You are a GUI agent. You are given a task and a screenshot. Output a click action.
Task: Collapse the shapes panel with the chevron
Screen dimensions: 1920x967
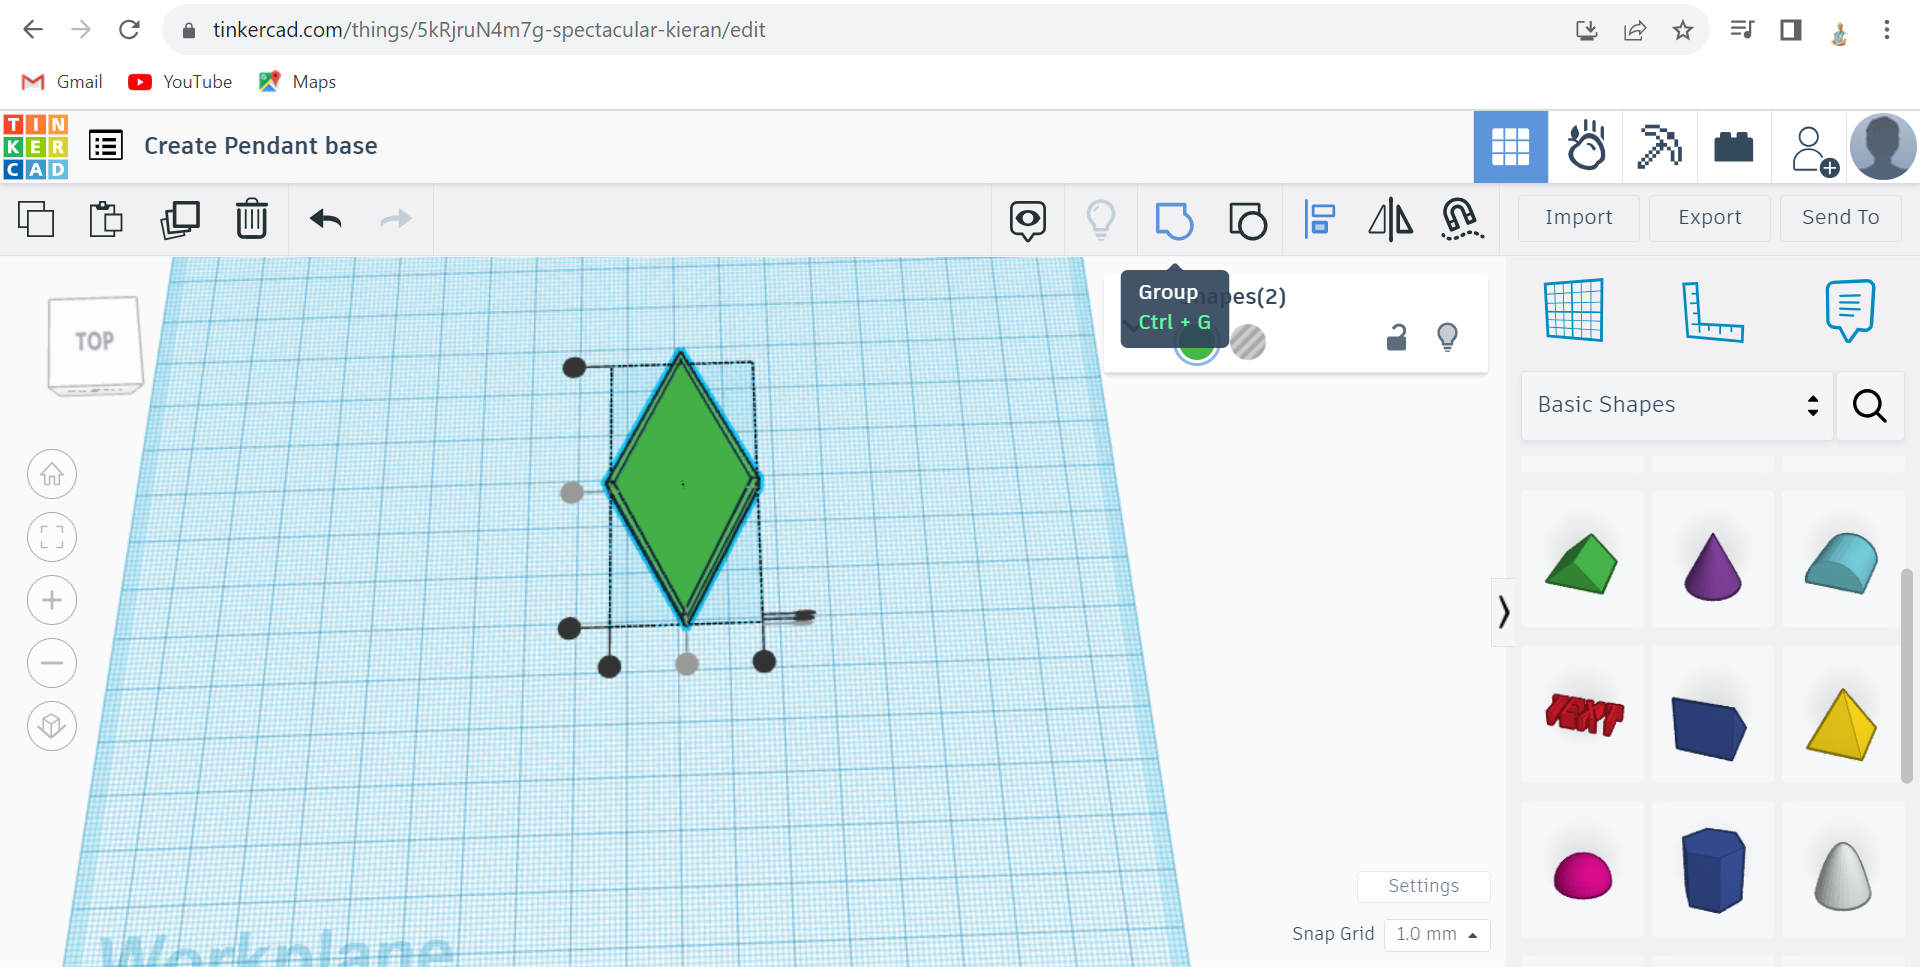[1503, 611]
